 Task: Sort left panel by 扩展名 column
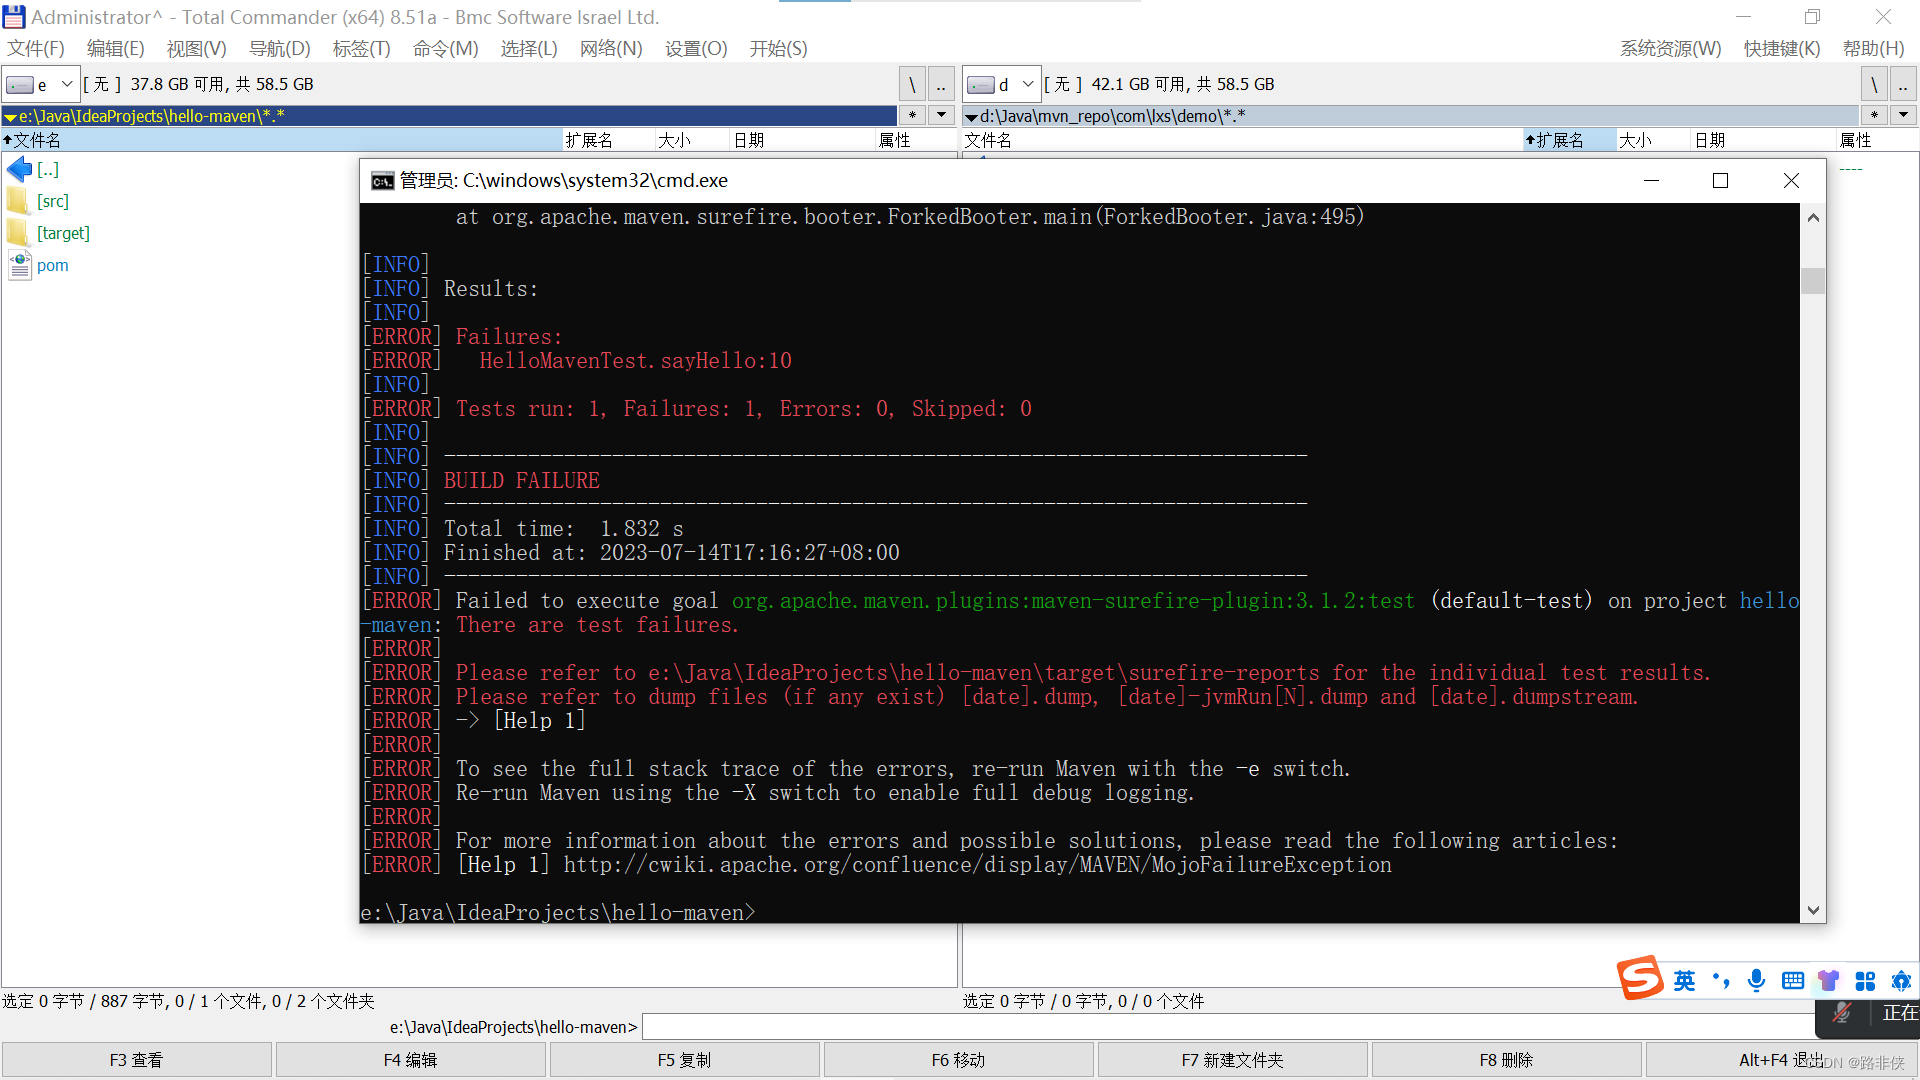tap(608, 140)
